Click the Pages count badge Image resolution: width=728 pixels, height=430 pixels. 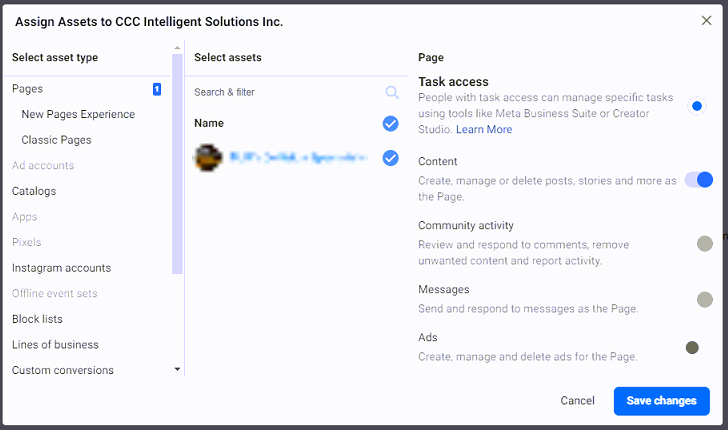click(x=157, y=89)
